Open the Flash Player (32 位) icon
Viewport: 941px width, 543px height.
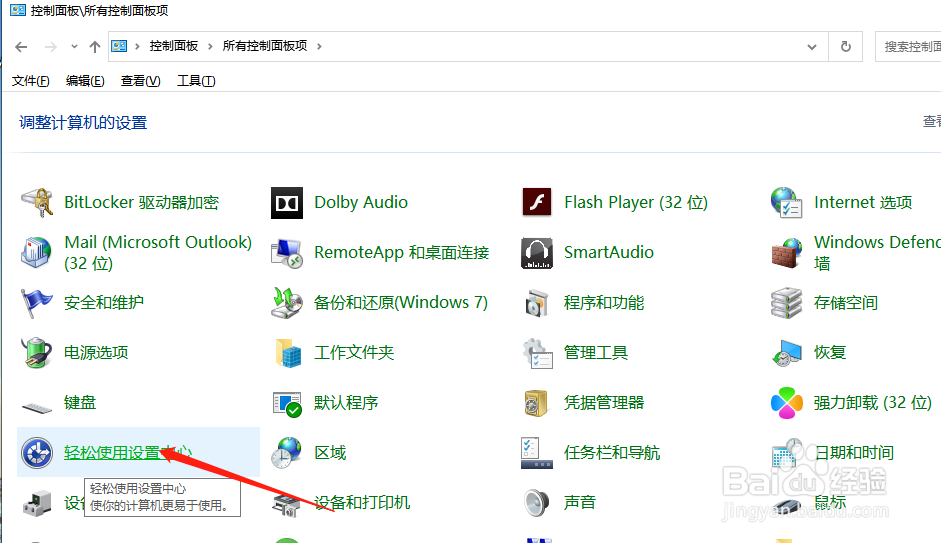tap(537, 202)
